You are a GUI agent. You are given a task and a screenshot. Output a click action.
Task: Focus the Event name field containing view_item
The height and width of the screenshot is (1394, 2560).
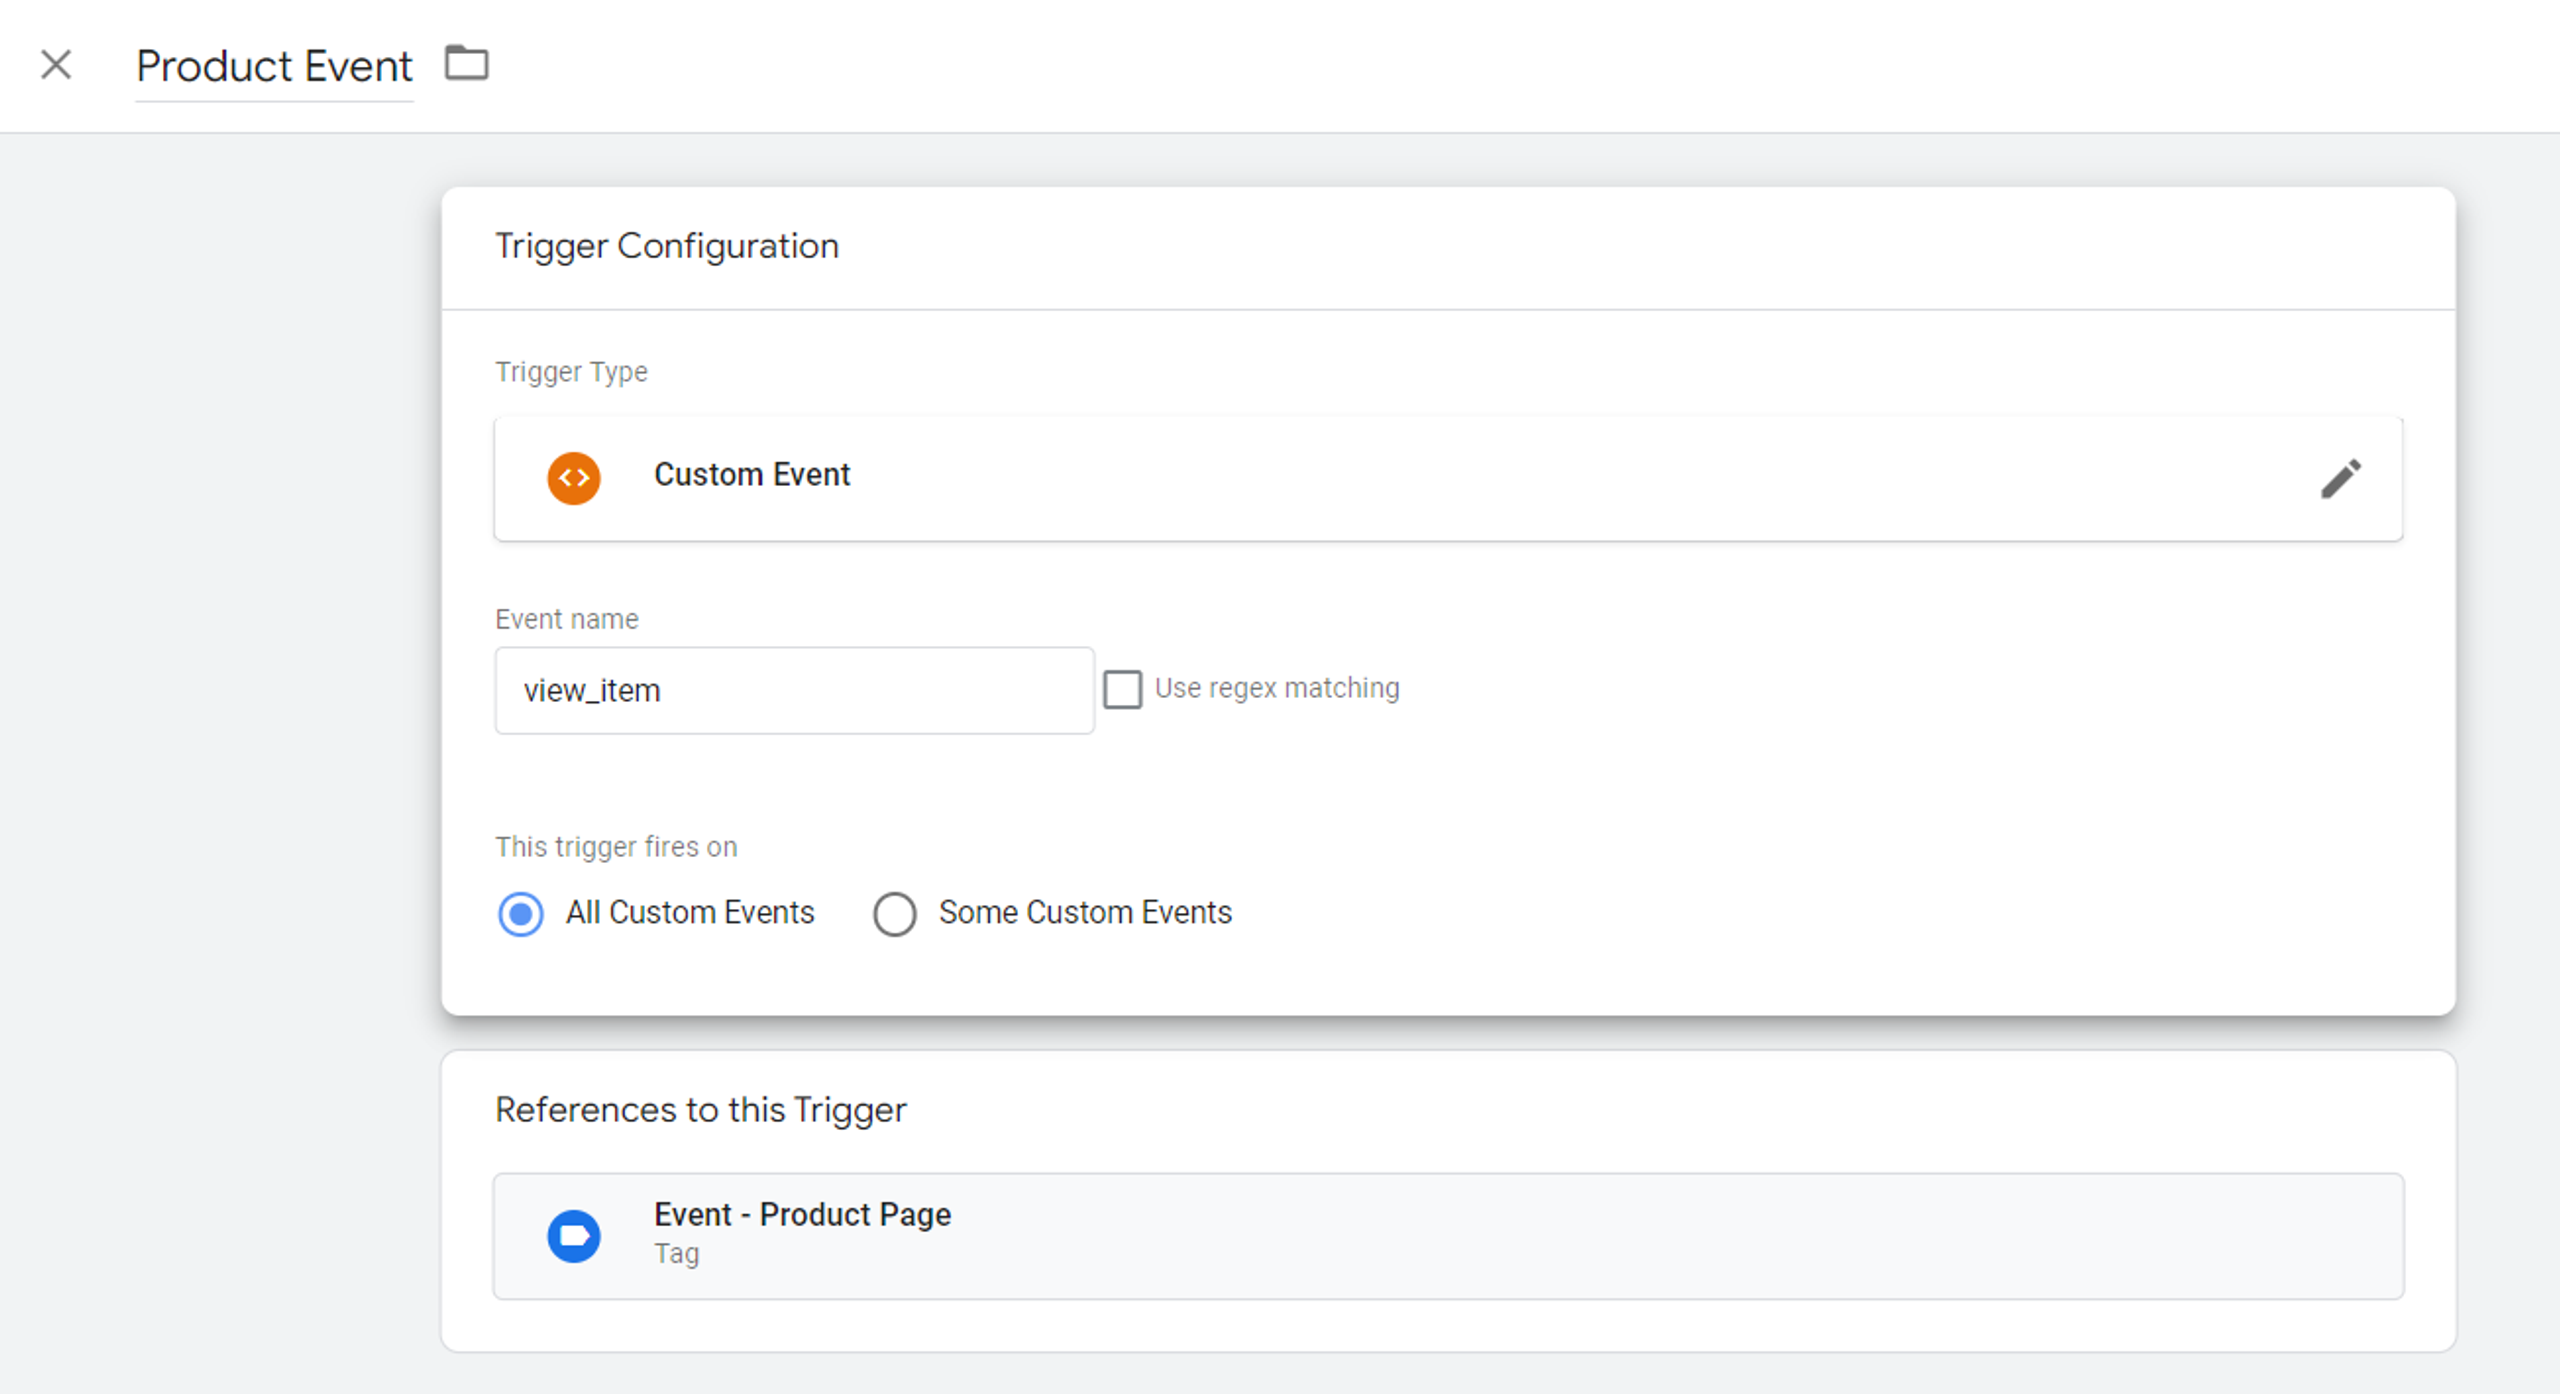[x=794, y=690]
